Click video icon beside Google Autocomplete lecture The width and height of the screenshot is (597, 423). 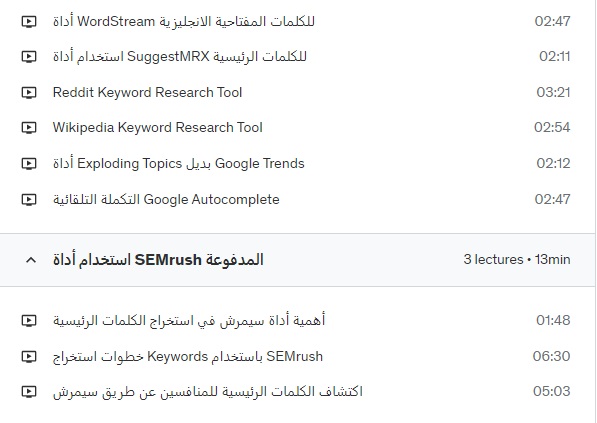click(29, 200)
